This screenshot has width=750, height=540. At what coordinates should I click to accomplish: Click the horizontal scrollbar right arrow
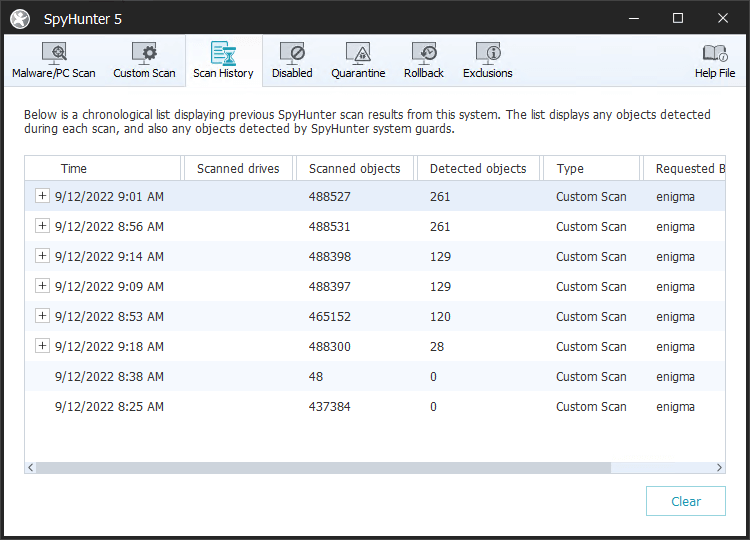(719, 467)
